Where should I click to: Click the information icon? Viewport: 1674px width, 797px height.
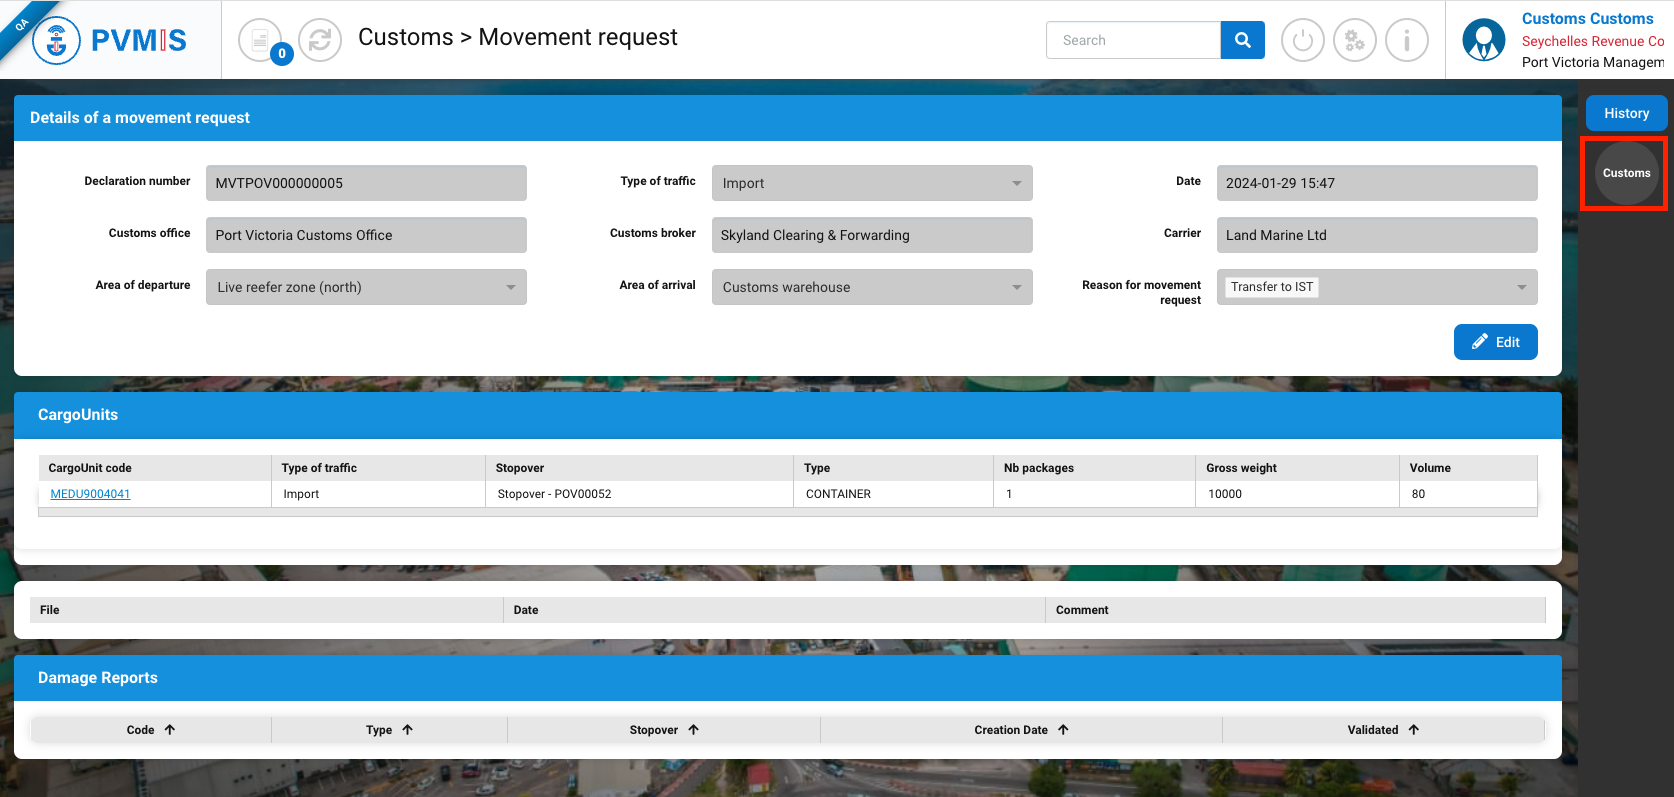1406,41
